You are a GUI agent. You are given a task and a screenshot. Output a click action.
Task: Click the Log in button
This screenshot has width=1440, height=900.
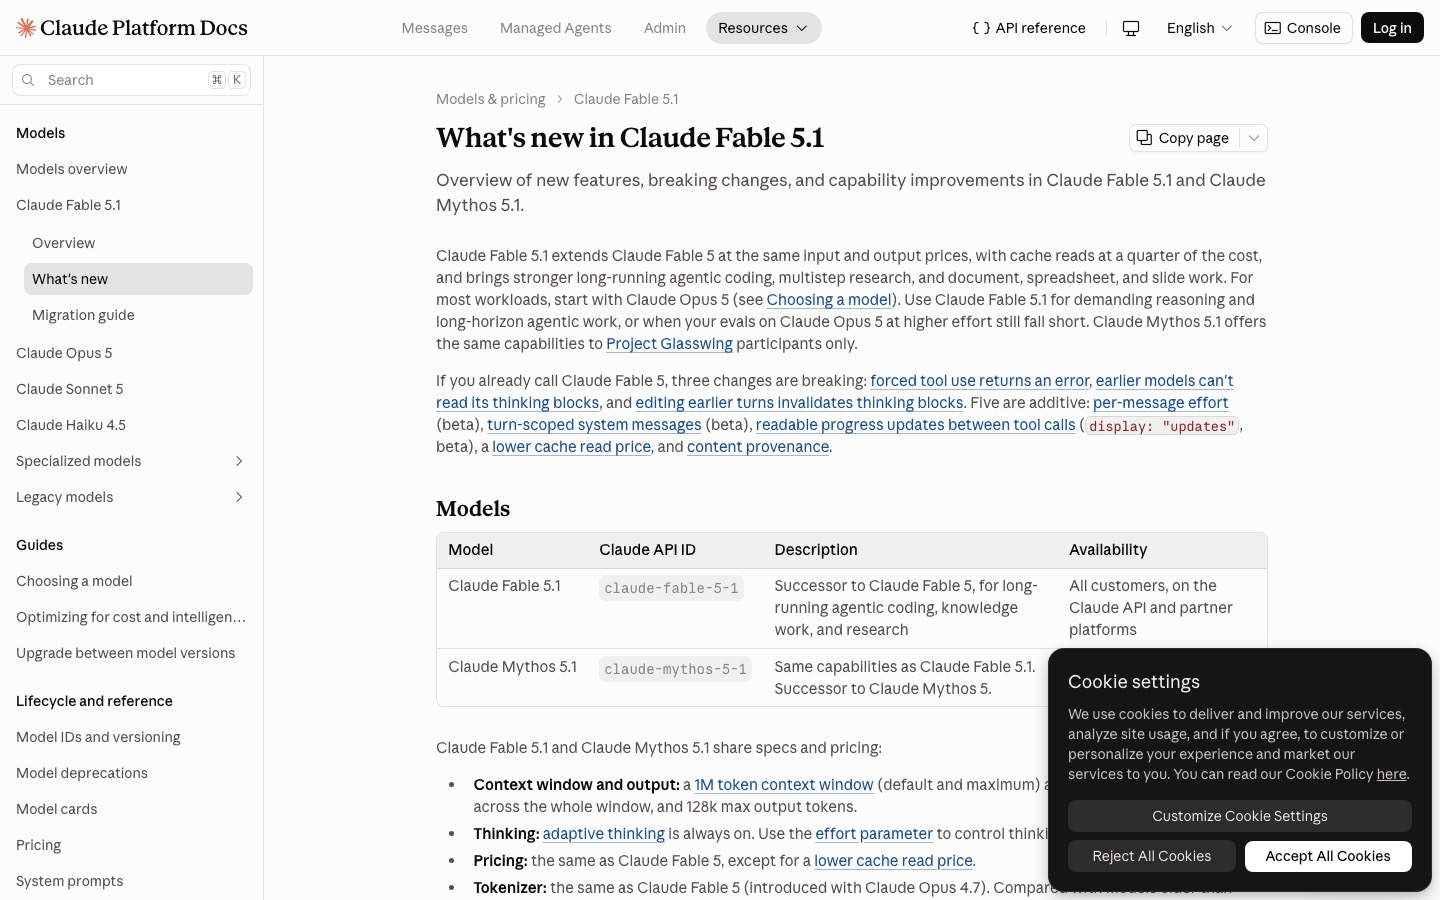[x=1392, y=28]
